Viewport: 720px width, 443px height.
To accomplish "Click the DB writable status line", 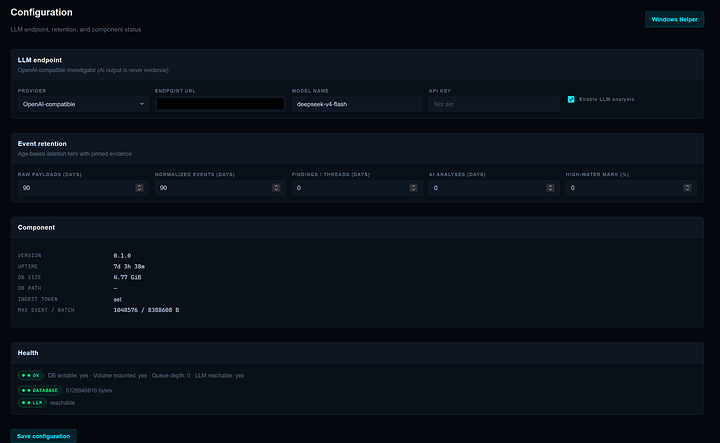I will coord(146,376).
